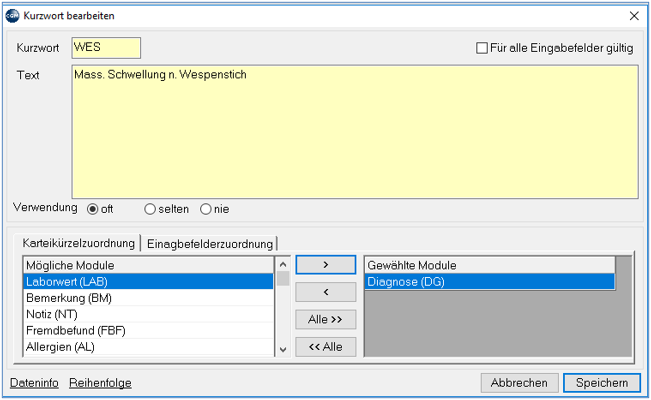The image size is (651, 400).
Task: Click the module list scroll up arrow
Action: (283, 264)
